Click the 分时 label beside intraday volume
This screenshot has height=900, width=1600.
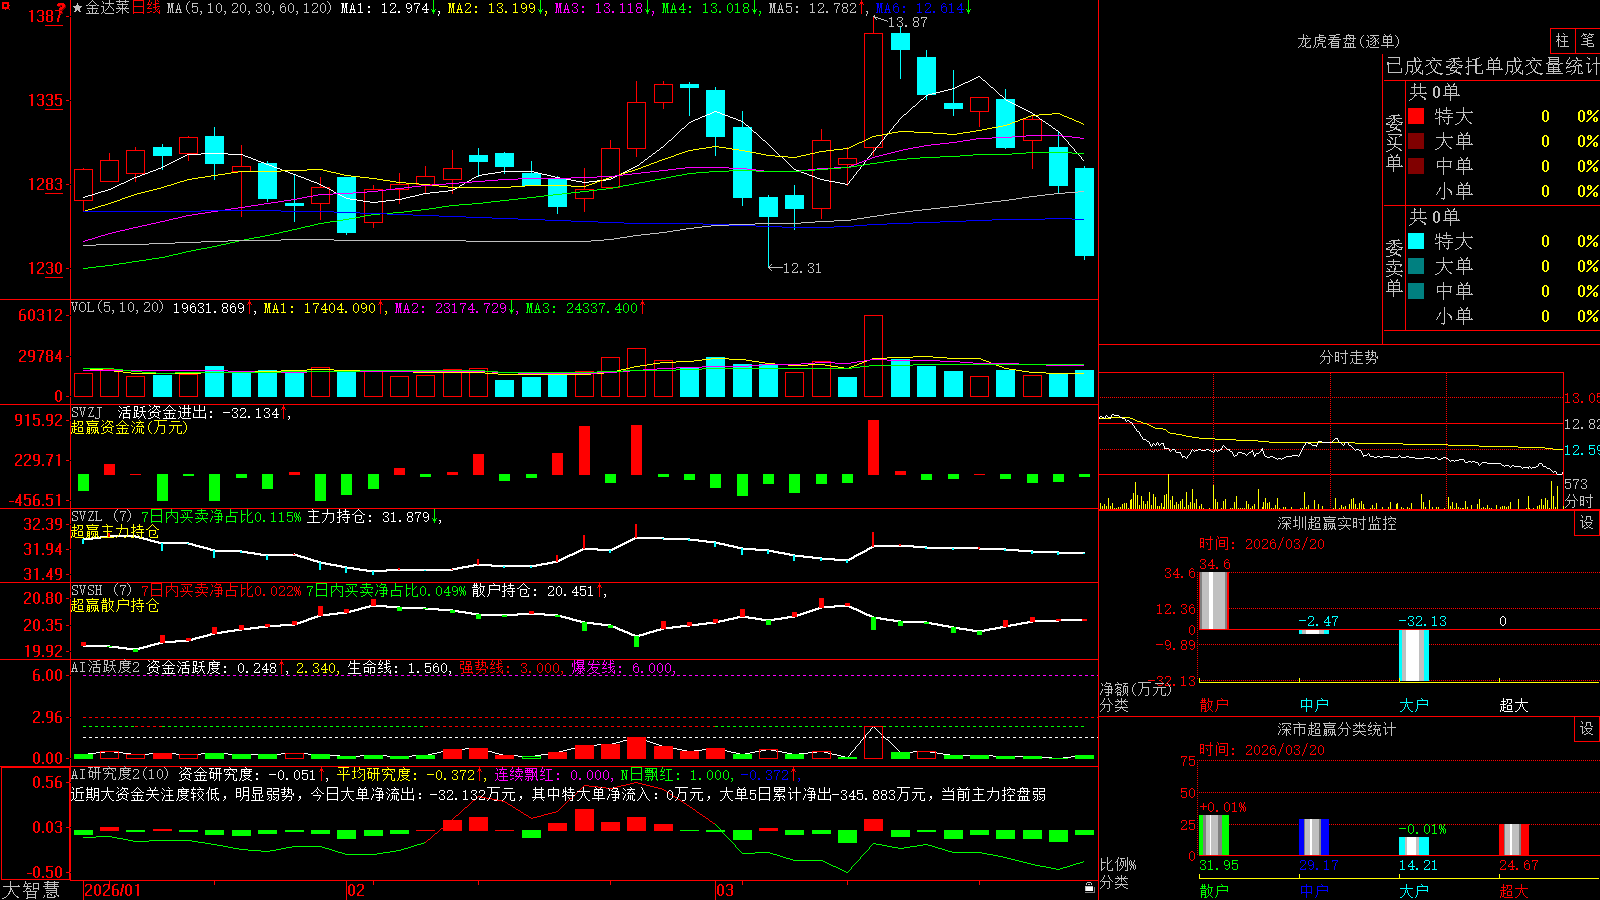pyautogui.click(x=1579, y=501)
